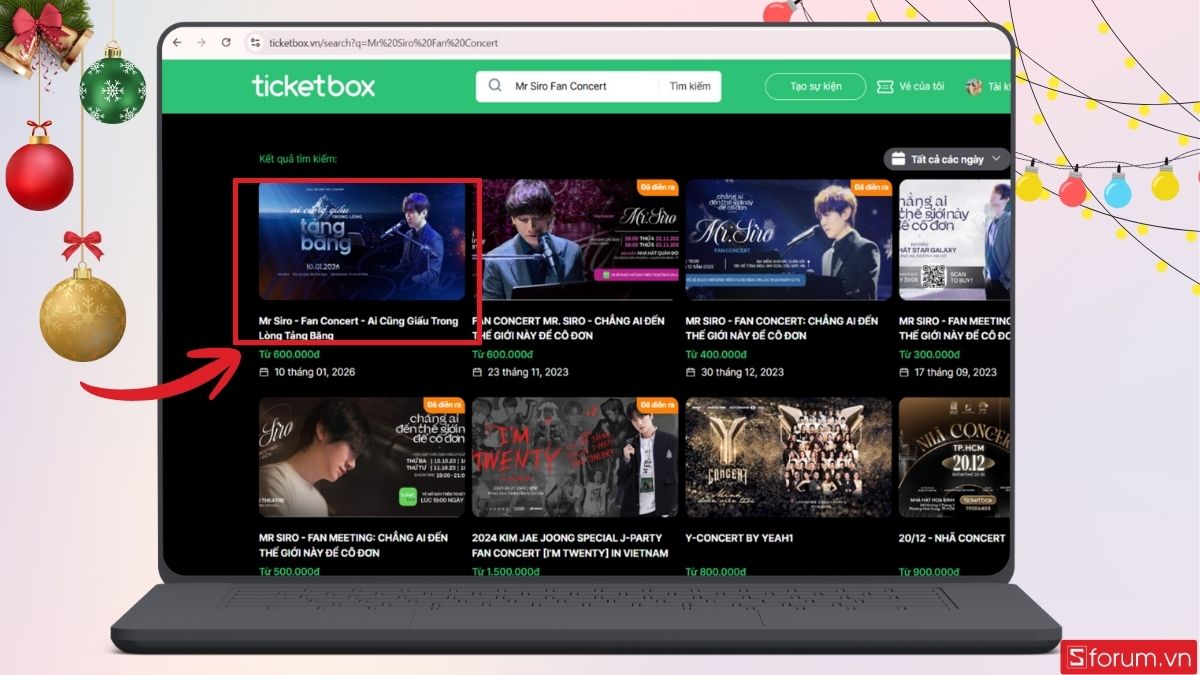Expand the Tất cả các ngày date filter
Image resolution: width=1200 pixels, height=675 pixels.
(946, 159)
